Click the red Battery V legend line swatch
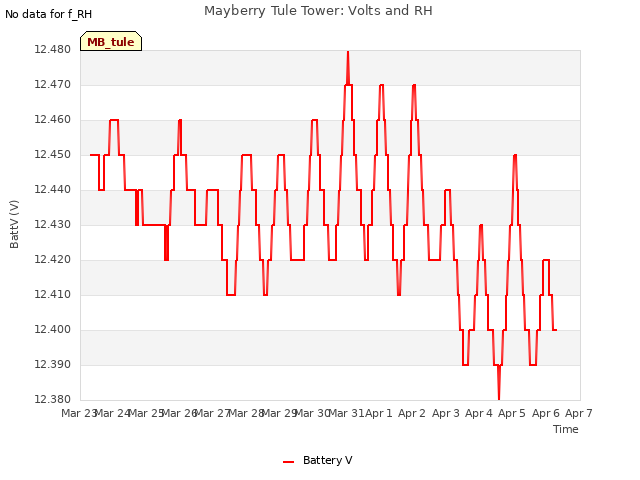Viewport: 640px width, 480px height. [x=289, y=461]
